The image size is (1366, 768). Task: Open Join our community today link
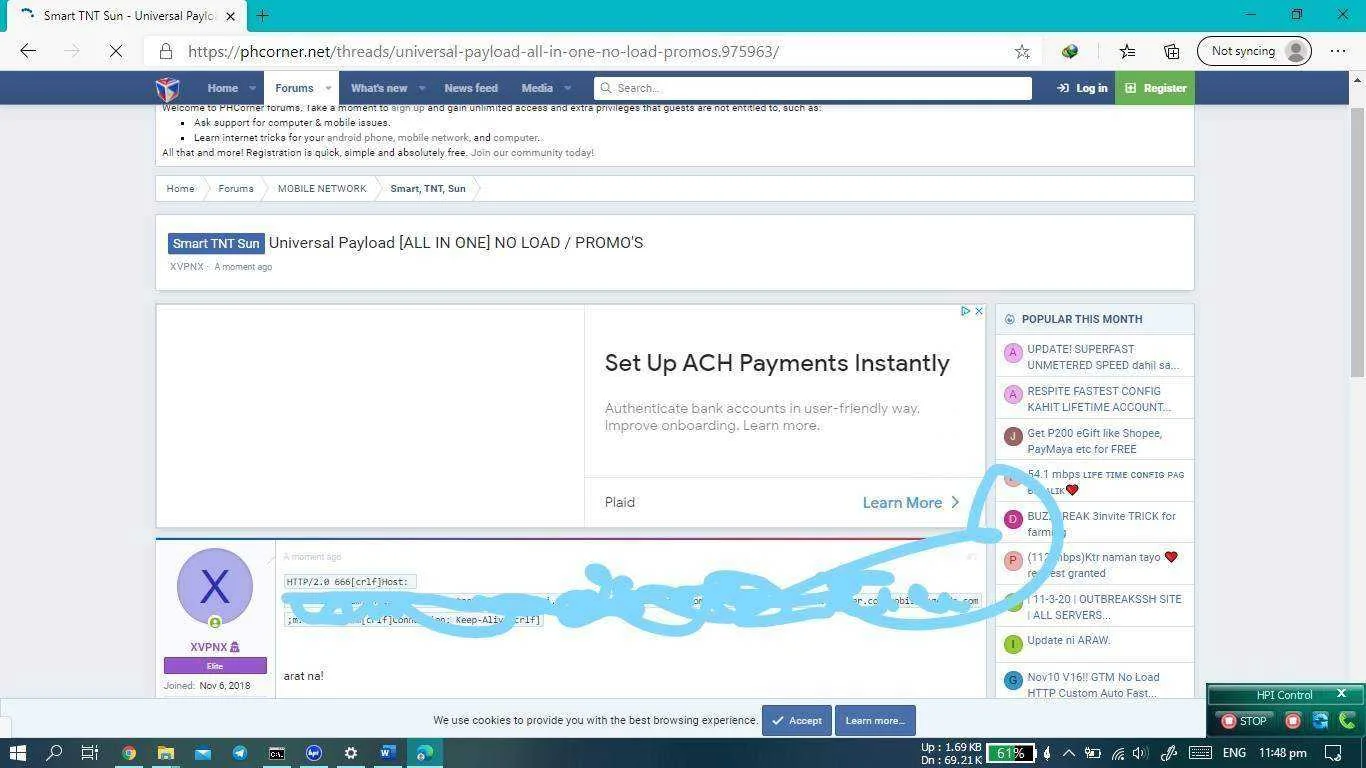532,153
